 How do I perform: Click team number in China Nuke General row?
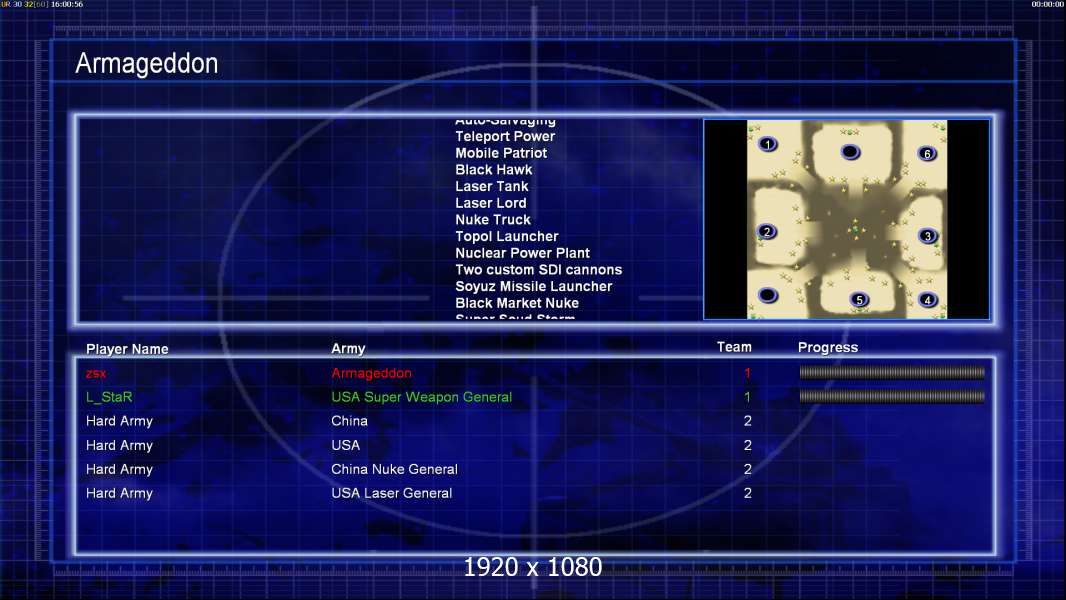[x=747, y=470]
